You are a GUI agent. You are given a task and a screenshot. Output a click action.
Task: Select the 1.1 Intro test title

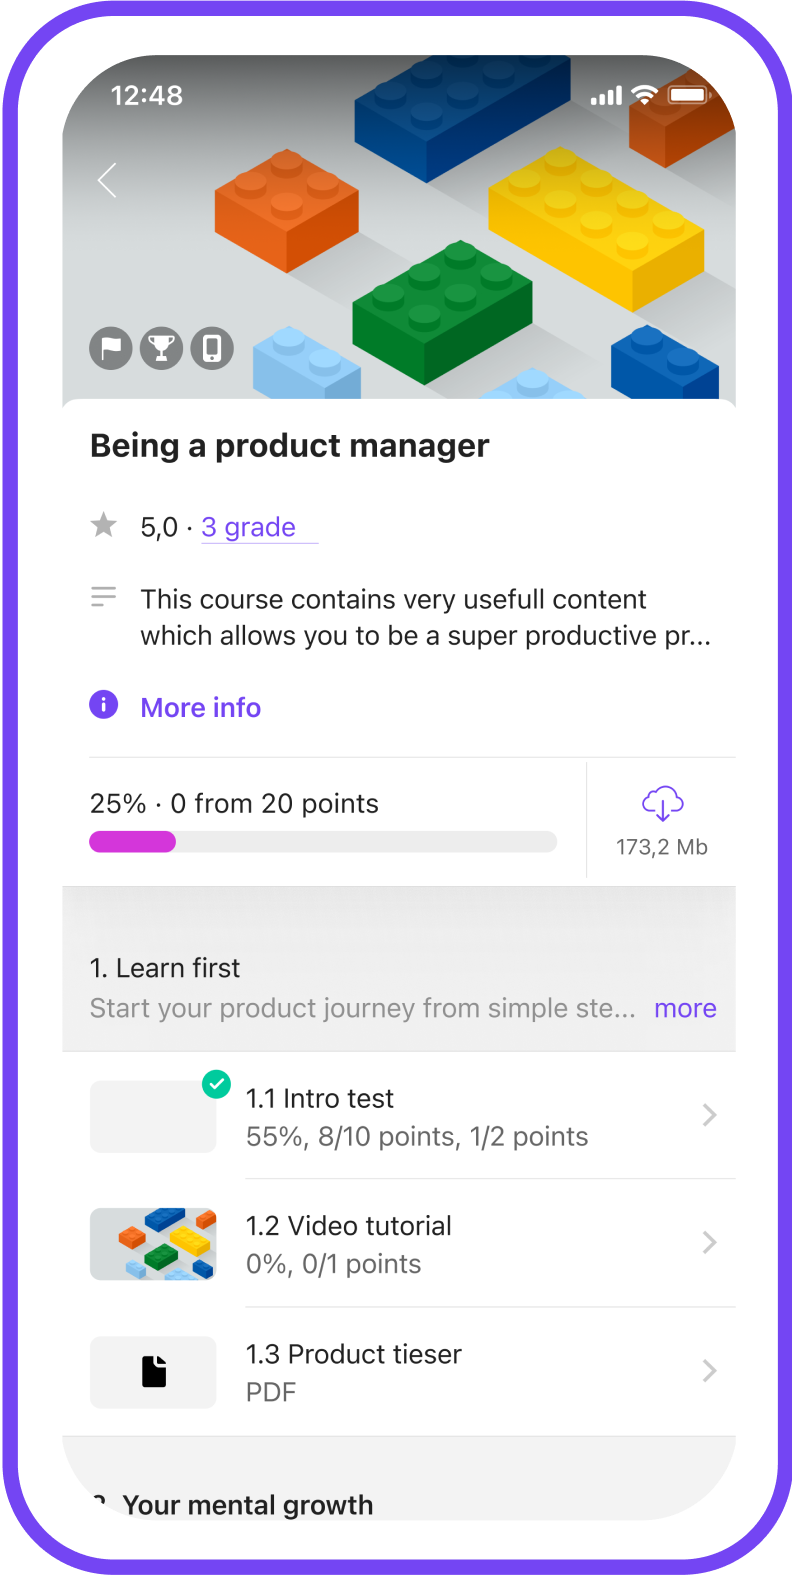click(x=320, y=1098)
